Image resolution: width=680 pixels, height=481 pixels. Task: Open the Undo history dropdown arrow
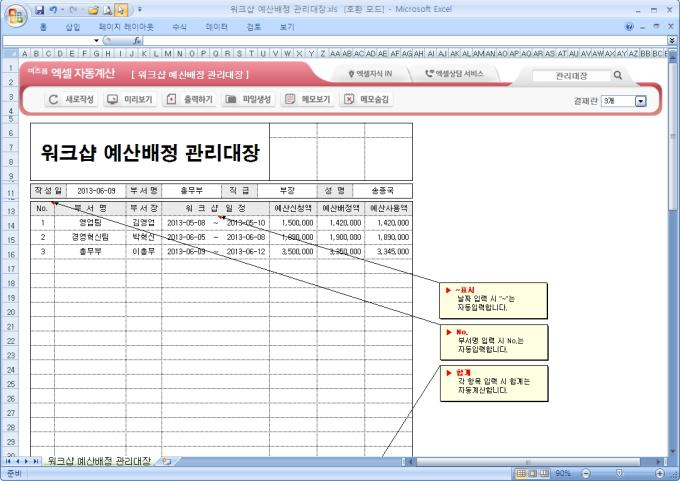coord(62,10)
